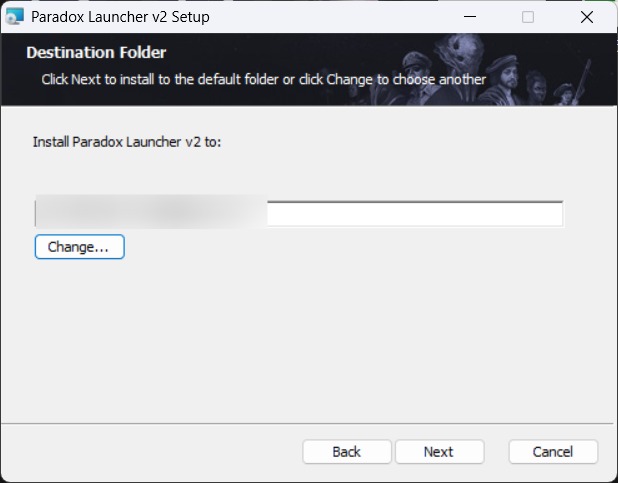Click the Change... button
This screenshot has height=483, width=618.
pyautogui.click(x=80, y=247)
